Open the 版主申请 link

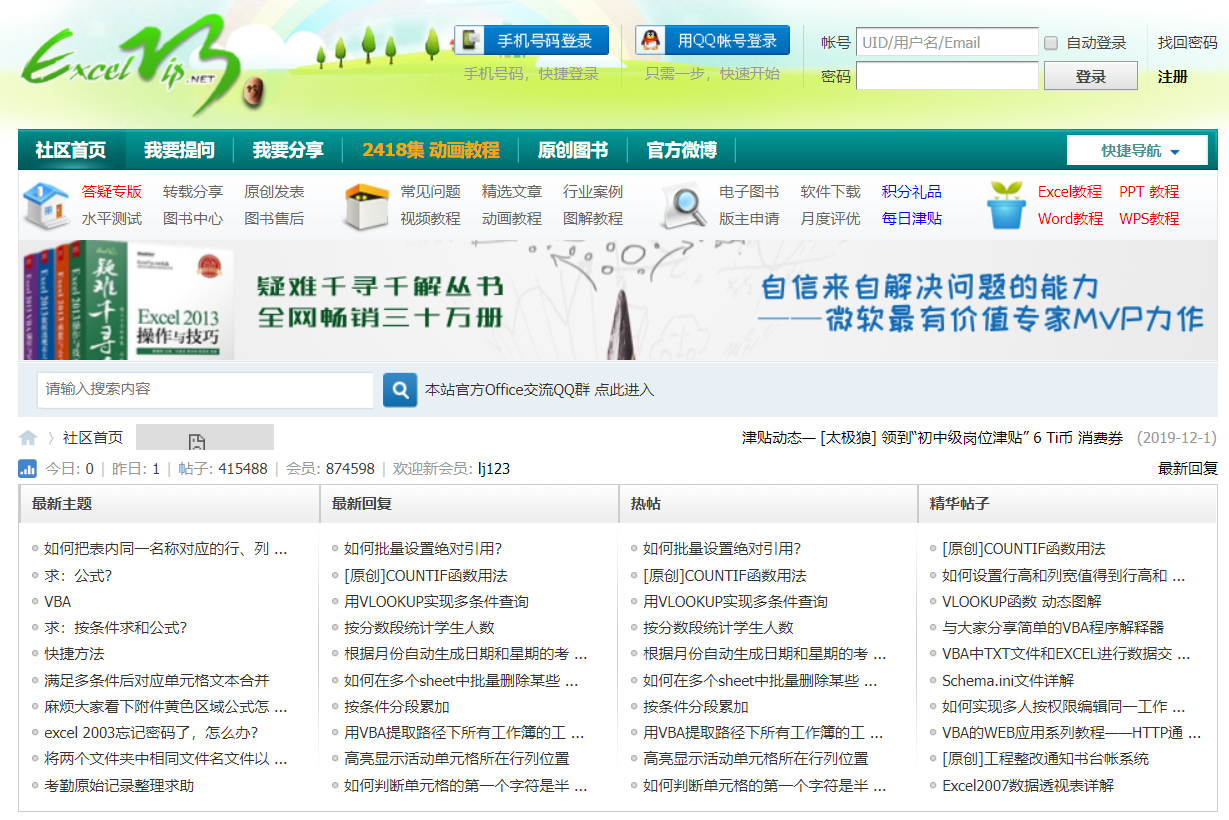[749, 218]
